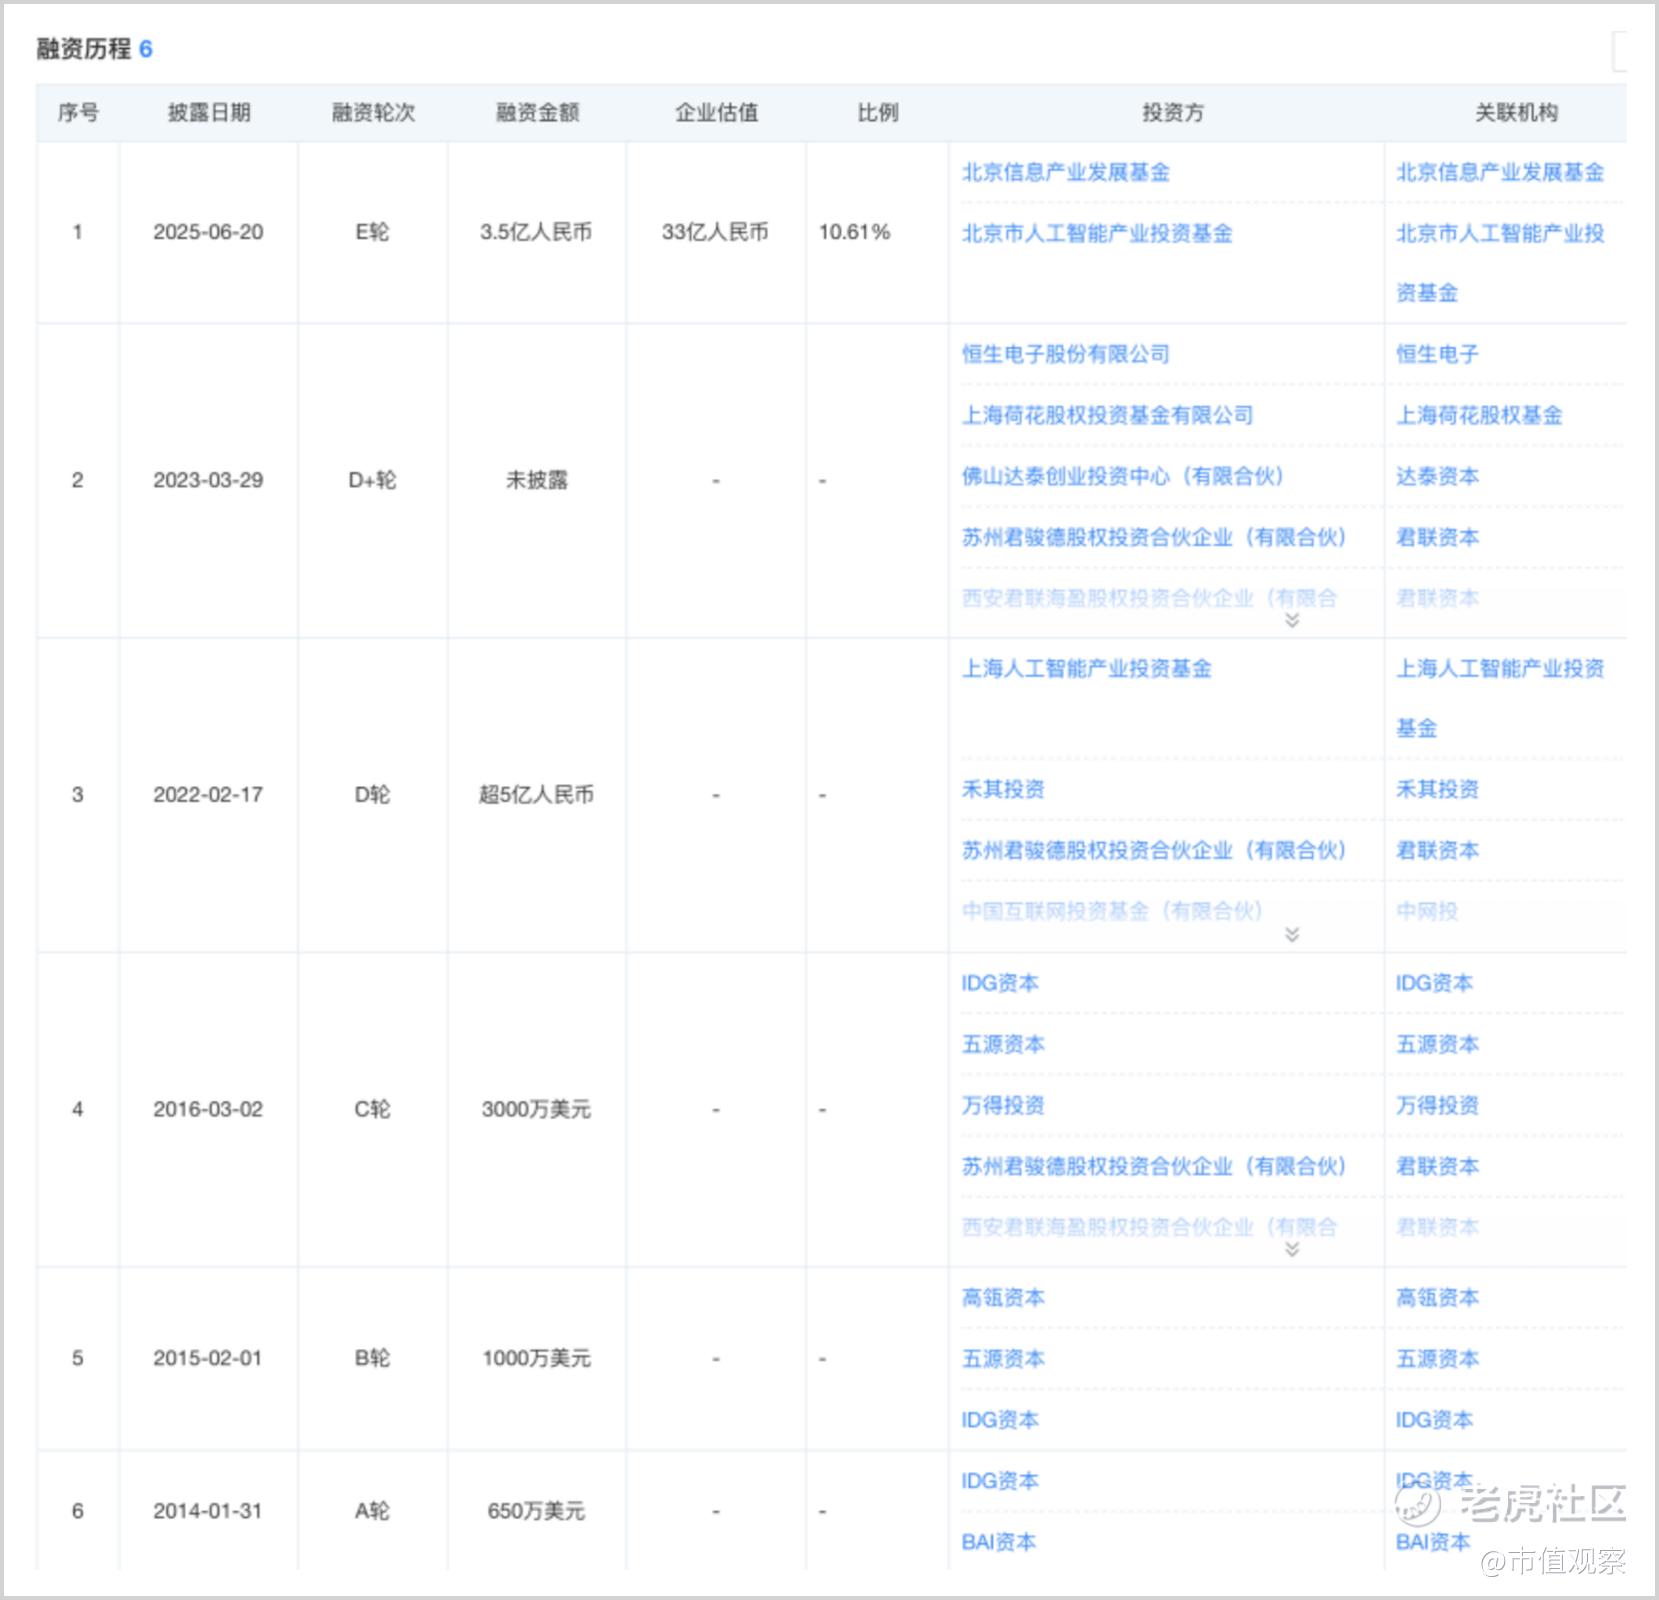This screenshot has width=1659, height=1600.
Task: Select the 33亿人民币 valuation cell
Action: coord(715,232)
